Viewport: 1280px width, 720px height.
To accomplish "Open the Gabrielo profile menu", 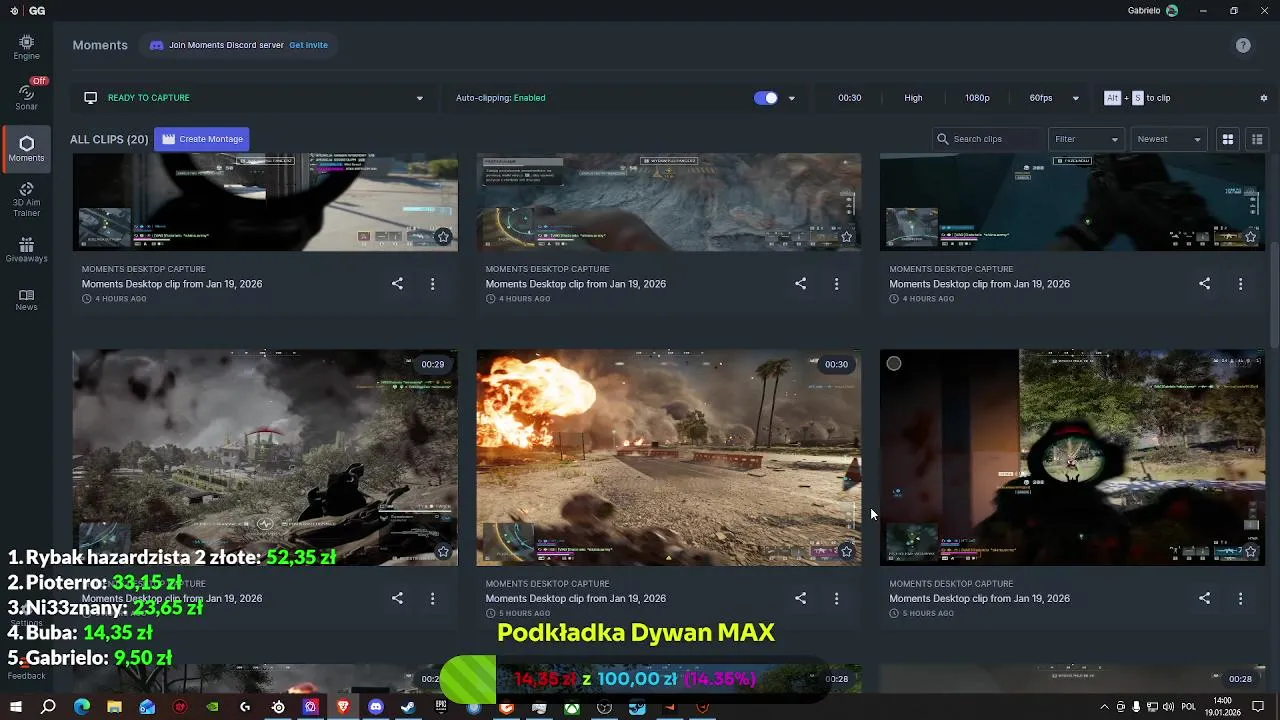I will click(x=1152, y=11).
